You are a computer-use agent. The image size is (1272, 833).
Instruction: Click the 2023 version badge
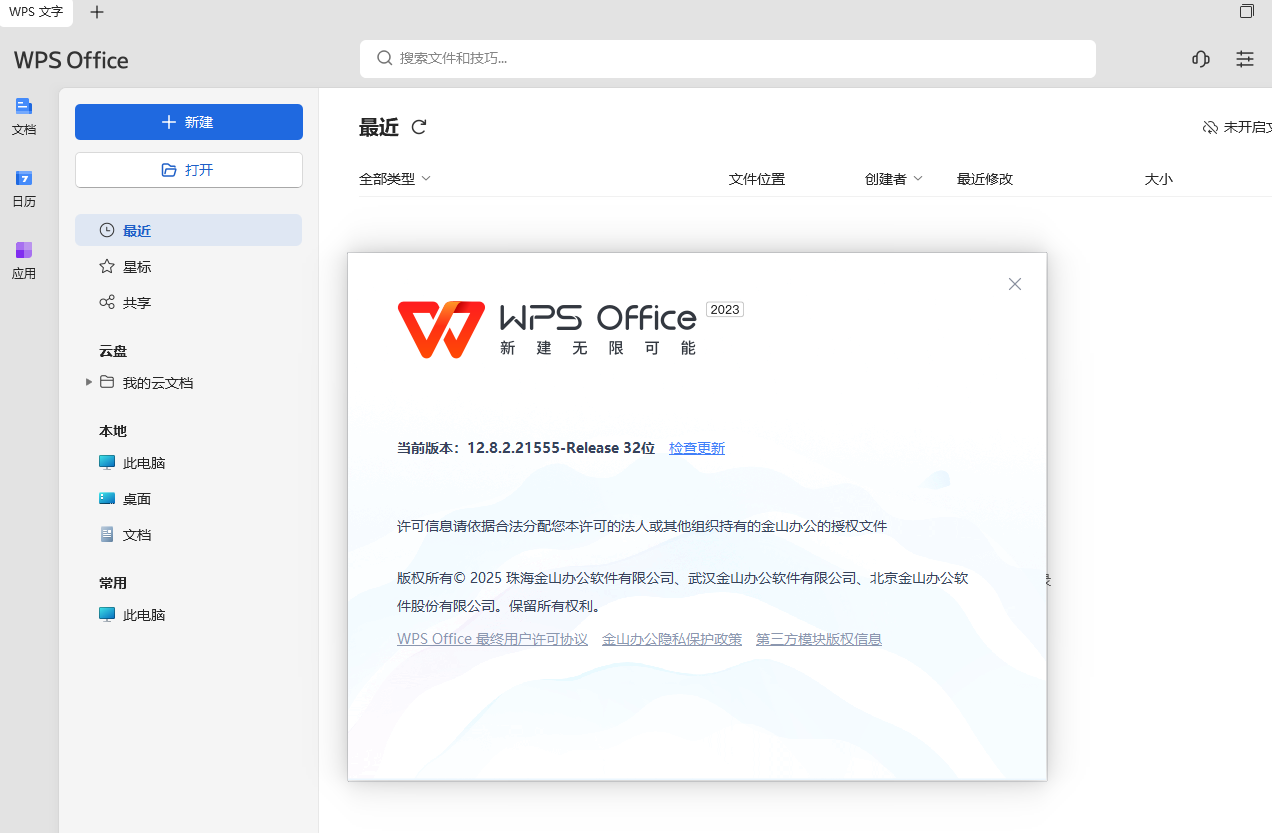click(x=725, y=309)
